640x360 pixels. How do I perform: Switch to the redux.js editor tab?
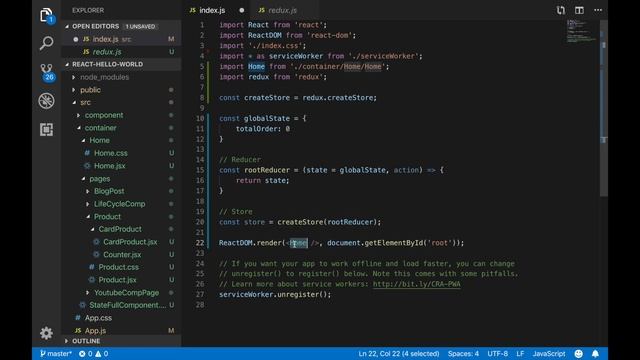tap(282, 10)
